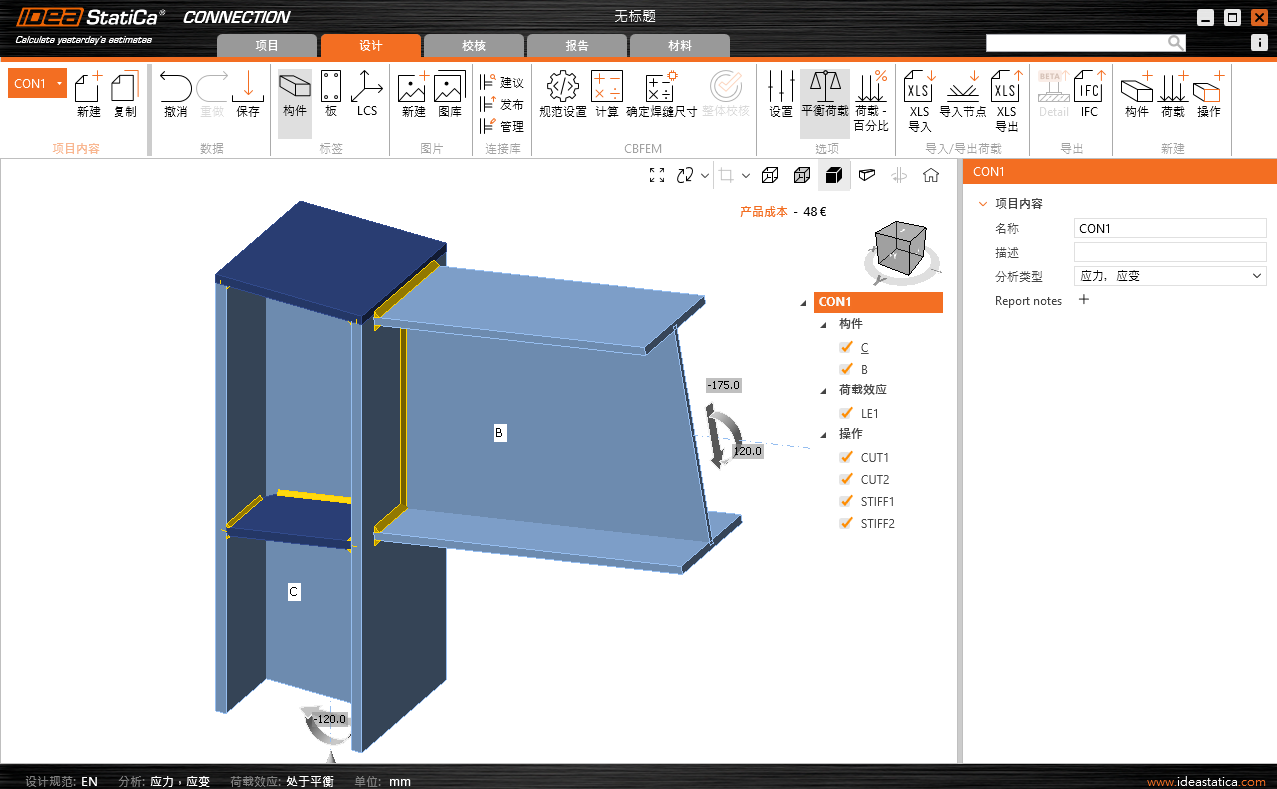Switch to the 材料 tab
The height and width of the screenshot is (789, 1277).
[680, 46]
